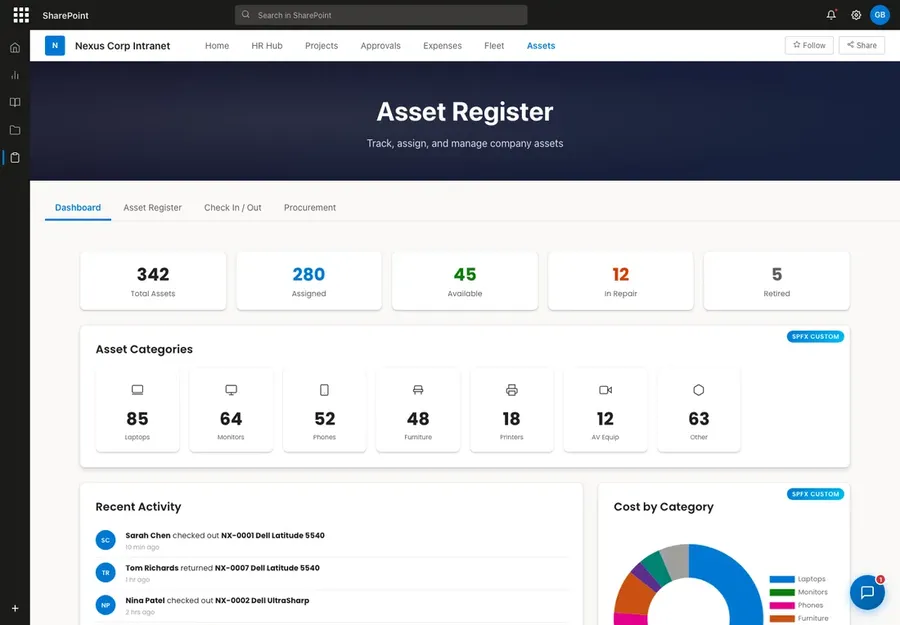900x625 pixels.
Task: Click 'NX-0002 Dell UltraSharp' in activity
Action: pos(262,600)
